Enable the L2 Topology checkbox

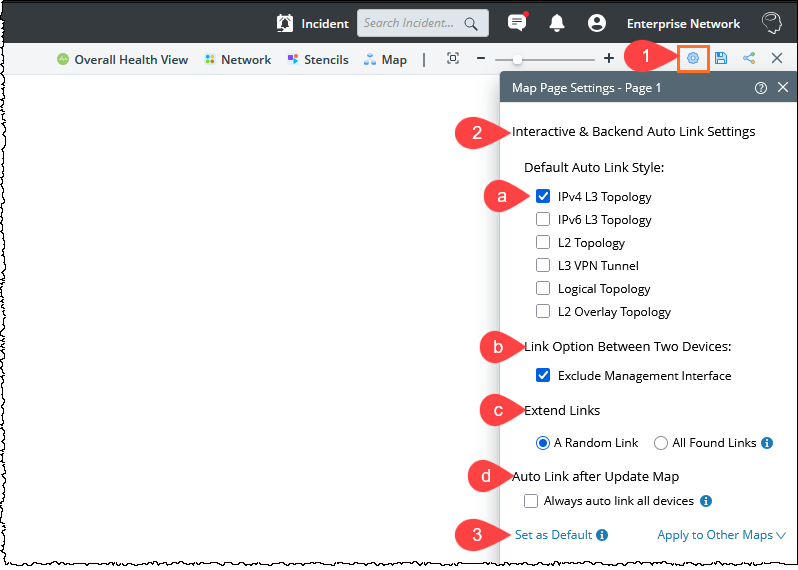[x=543, y=243]
